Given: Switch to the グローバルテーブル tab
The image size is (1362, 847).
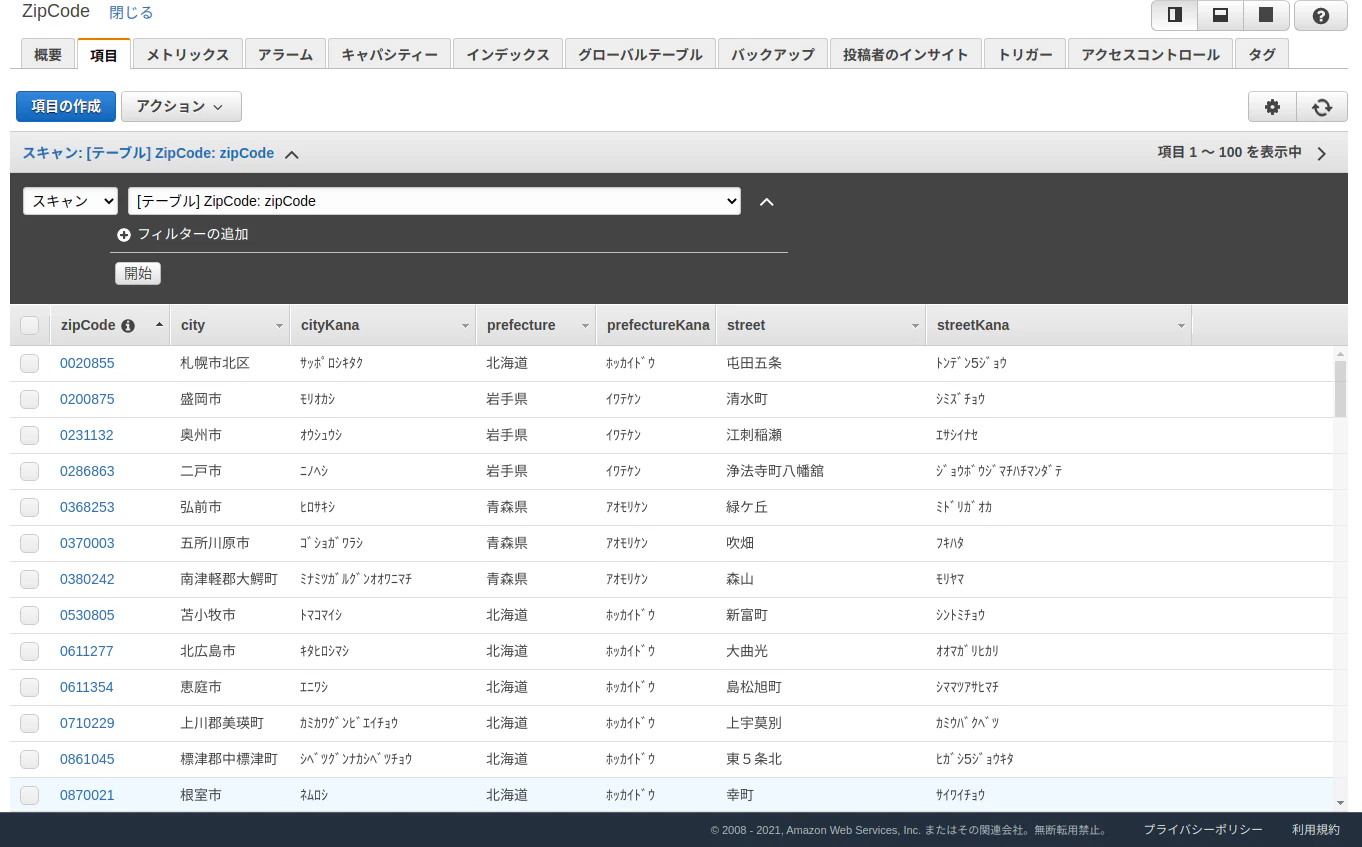Looking at the screenshot, I should coord(640,54).
